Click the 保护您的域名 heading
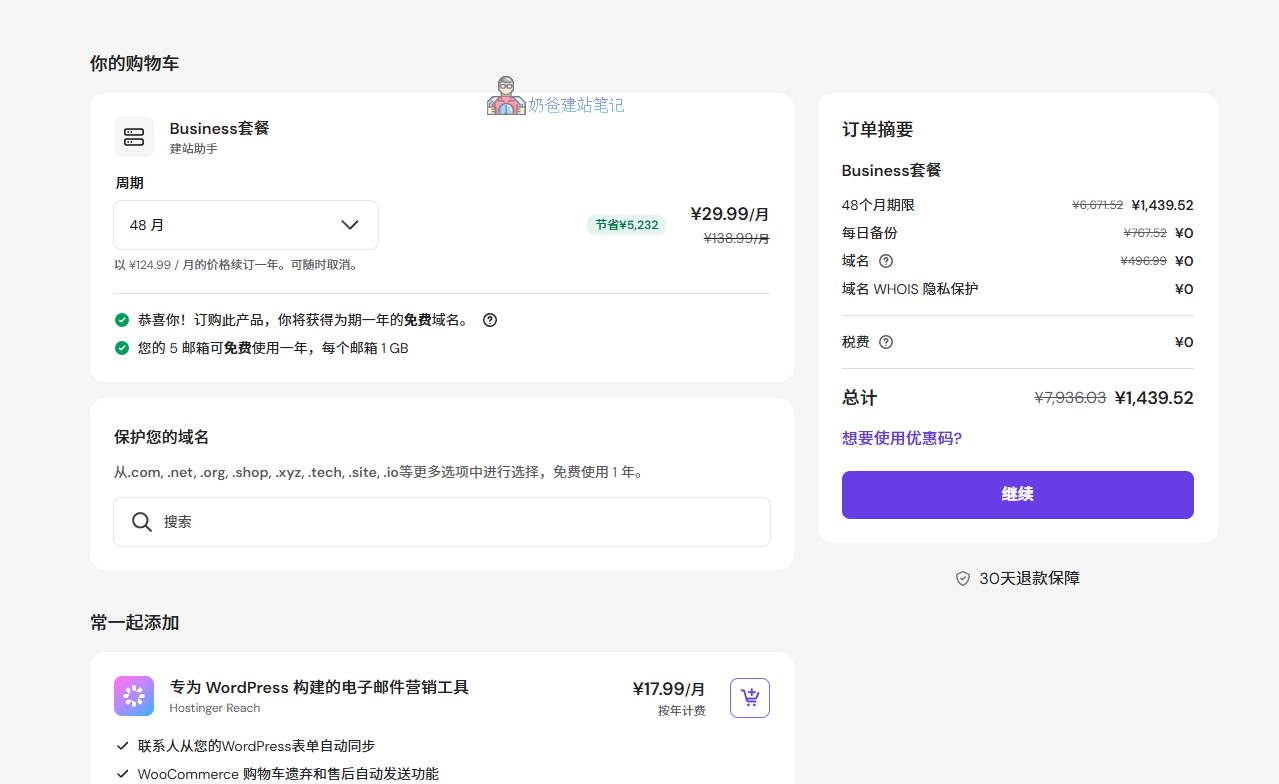The image size is (1279, 784). (162, 438)
